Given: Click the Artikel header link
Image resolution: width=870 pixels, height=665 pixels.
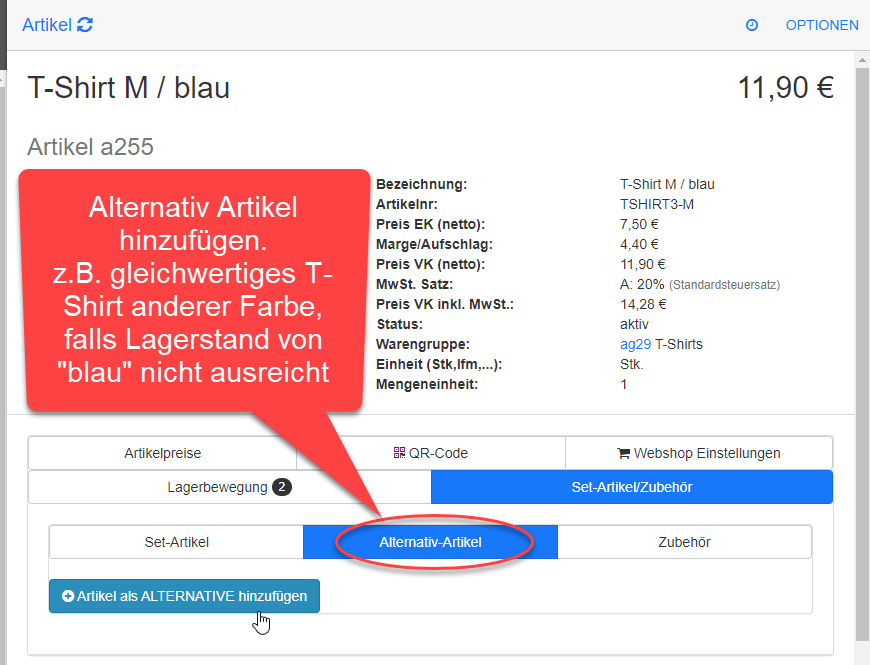Looking at the screenshot, I should (47, 25).
